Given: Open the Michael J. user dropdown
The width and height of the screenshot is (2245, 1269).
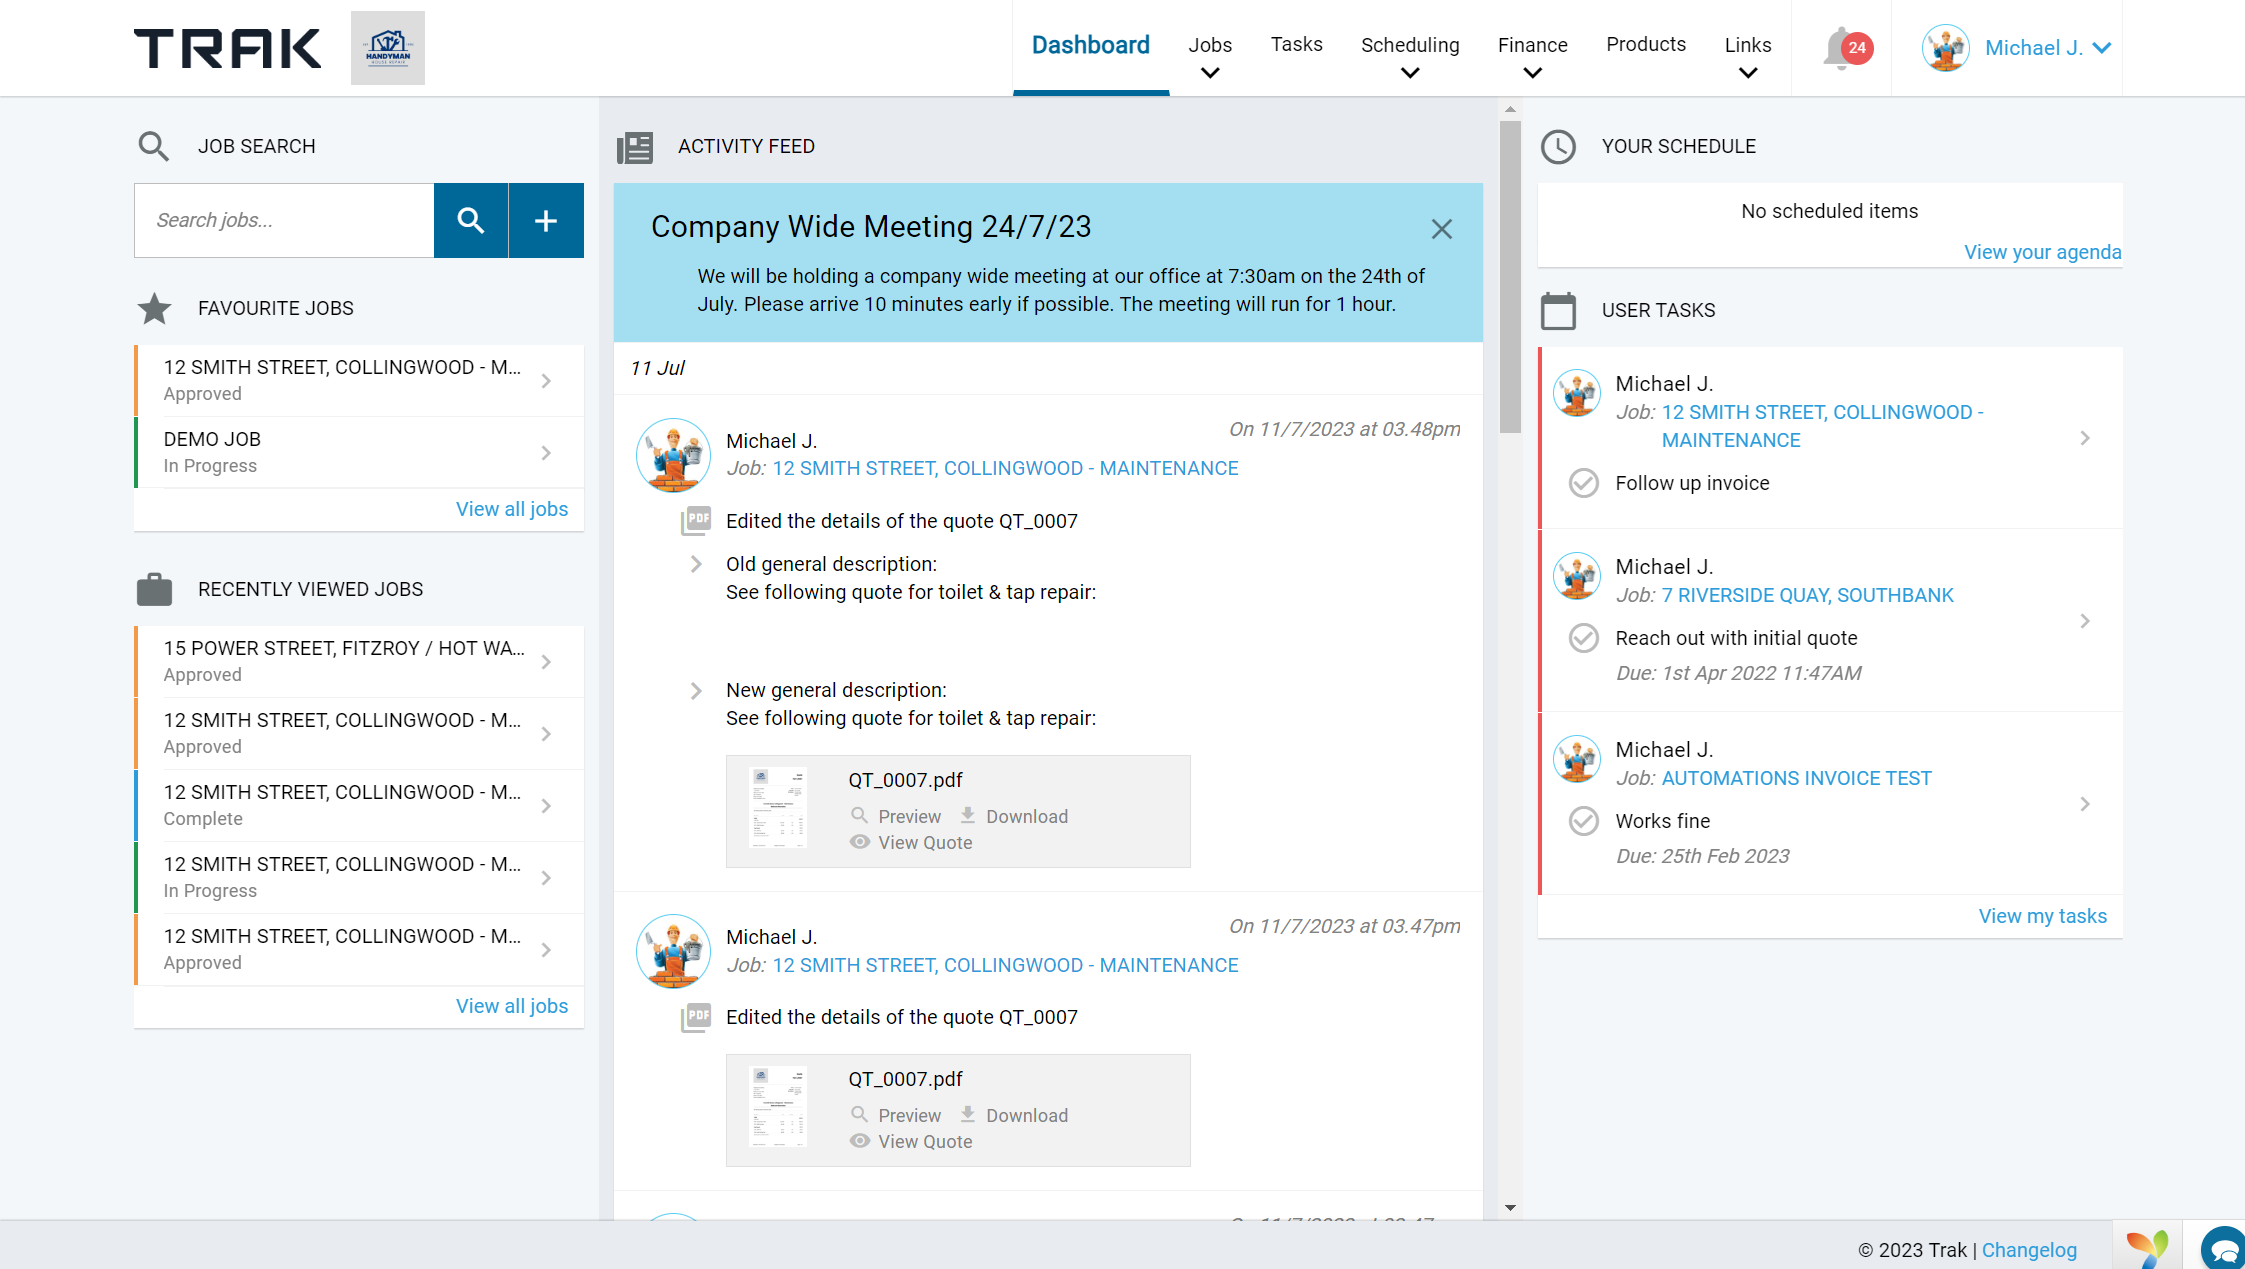Looking at the screenshot, I should 2046,47.
